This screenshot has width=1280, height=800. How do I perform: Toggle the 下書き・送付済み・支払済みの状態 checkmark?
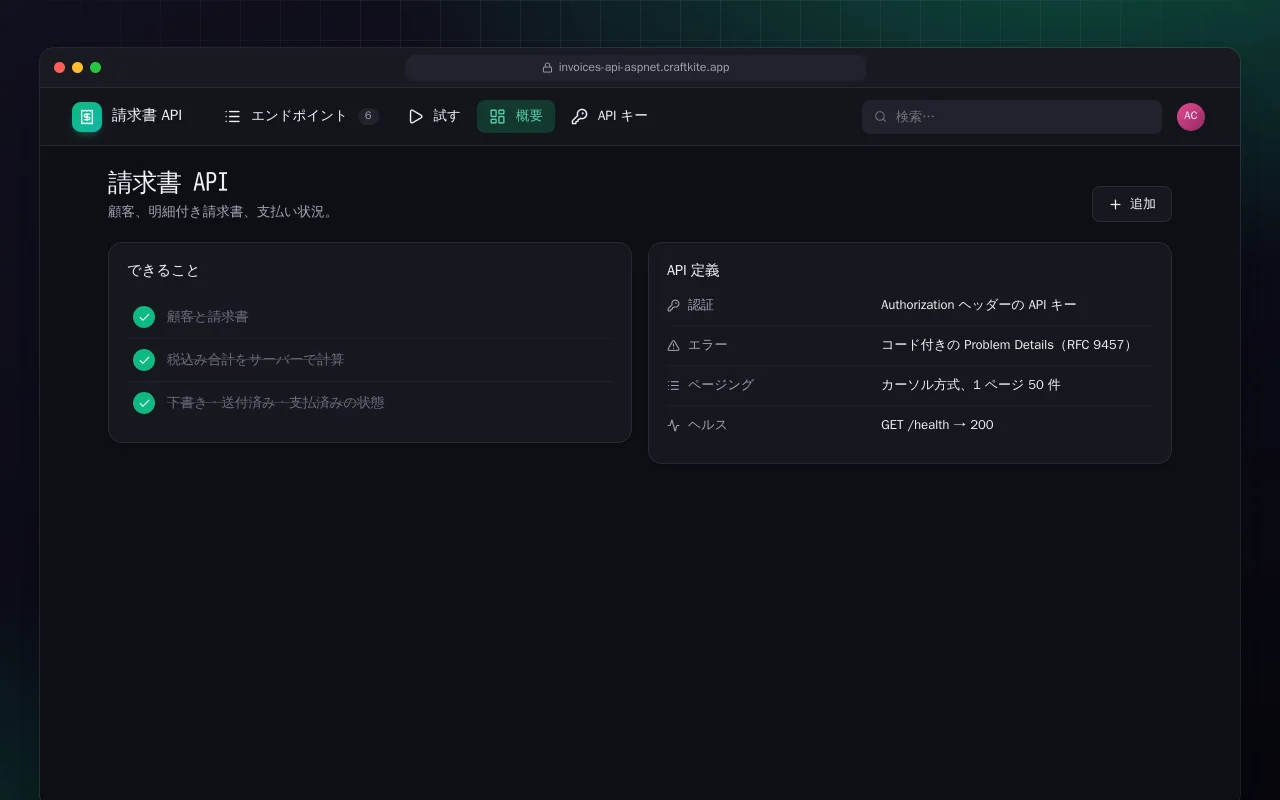click(x=144, y=403)
